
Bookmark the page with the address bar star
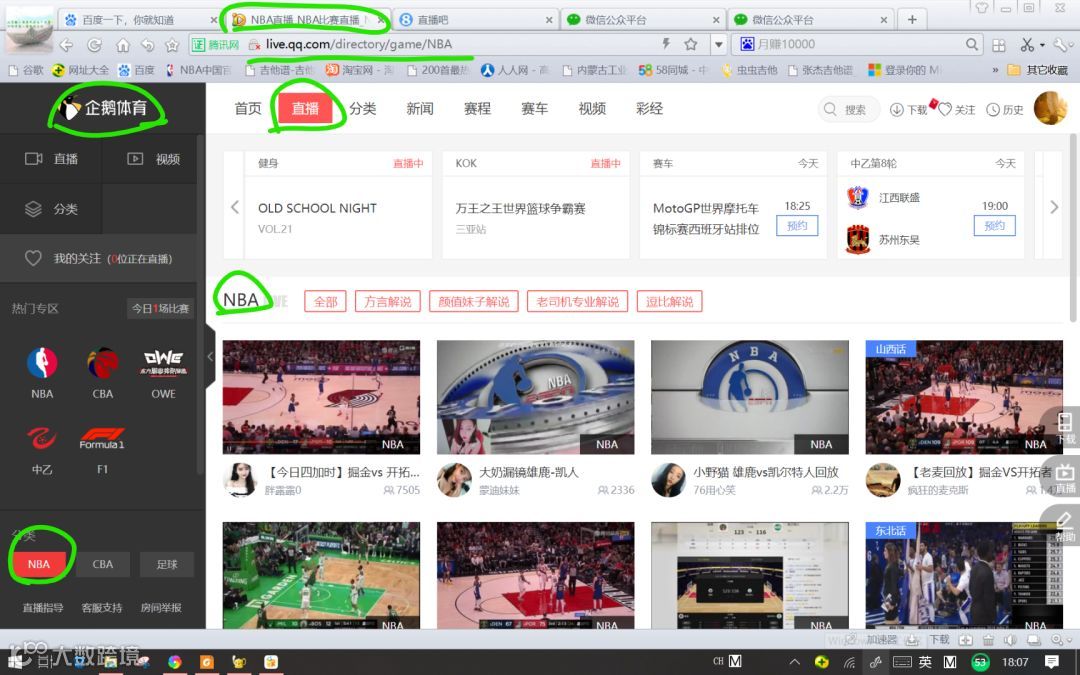pyautogui.click(x=691, y=44)
